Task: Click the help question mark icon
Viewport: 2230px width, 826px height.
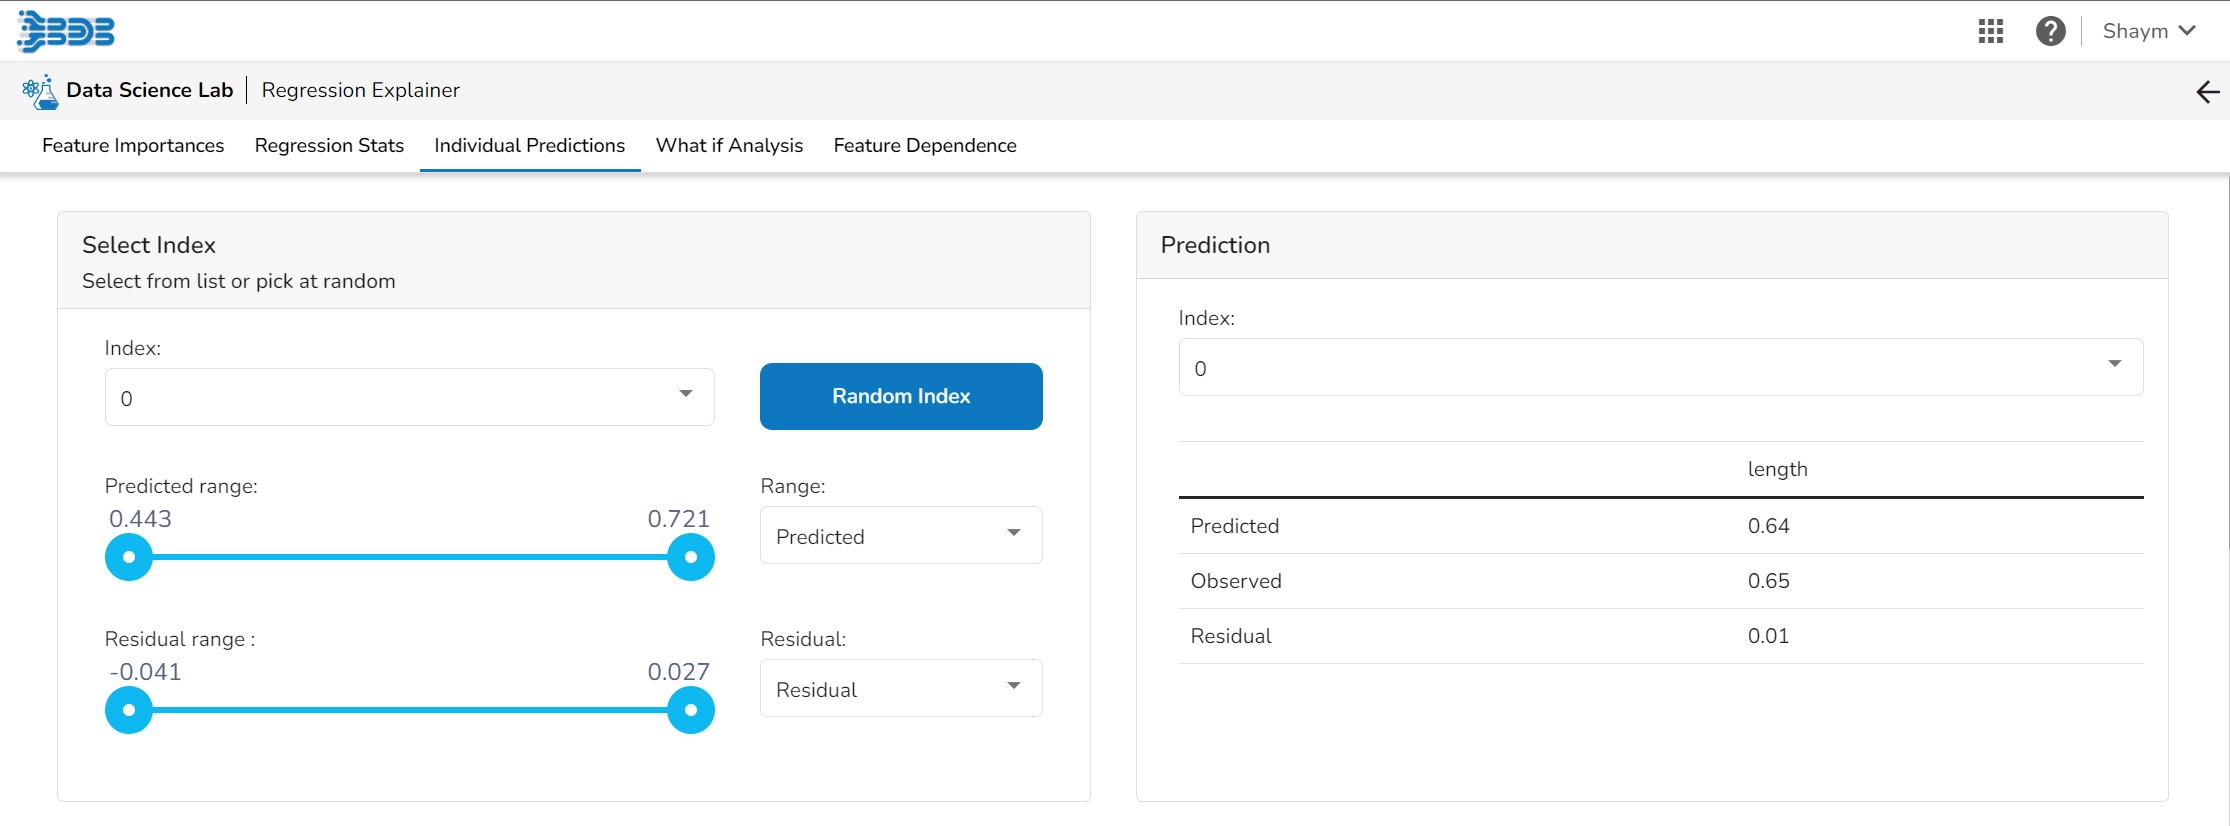Action: (x=2050, y=31)
